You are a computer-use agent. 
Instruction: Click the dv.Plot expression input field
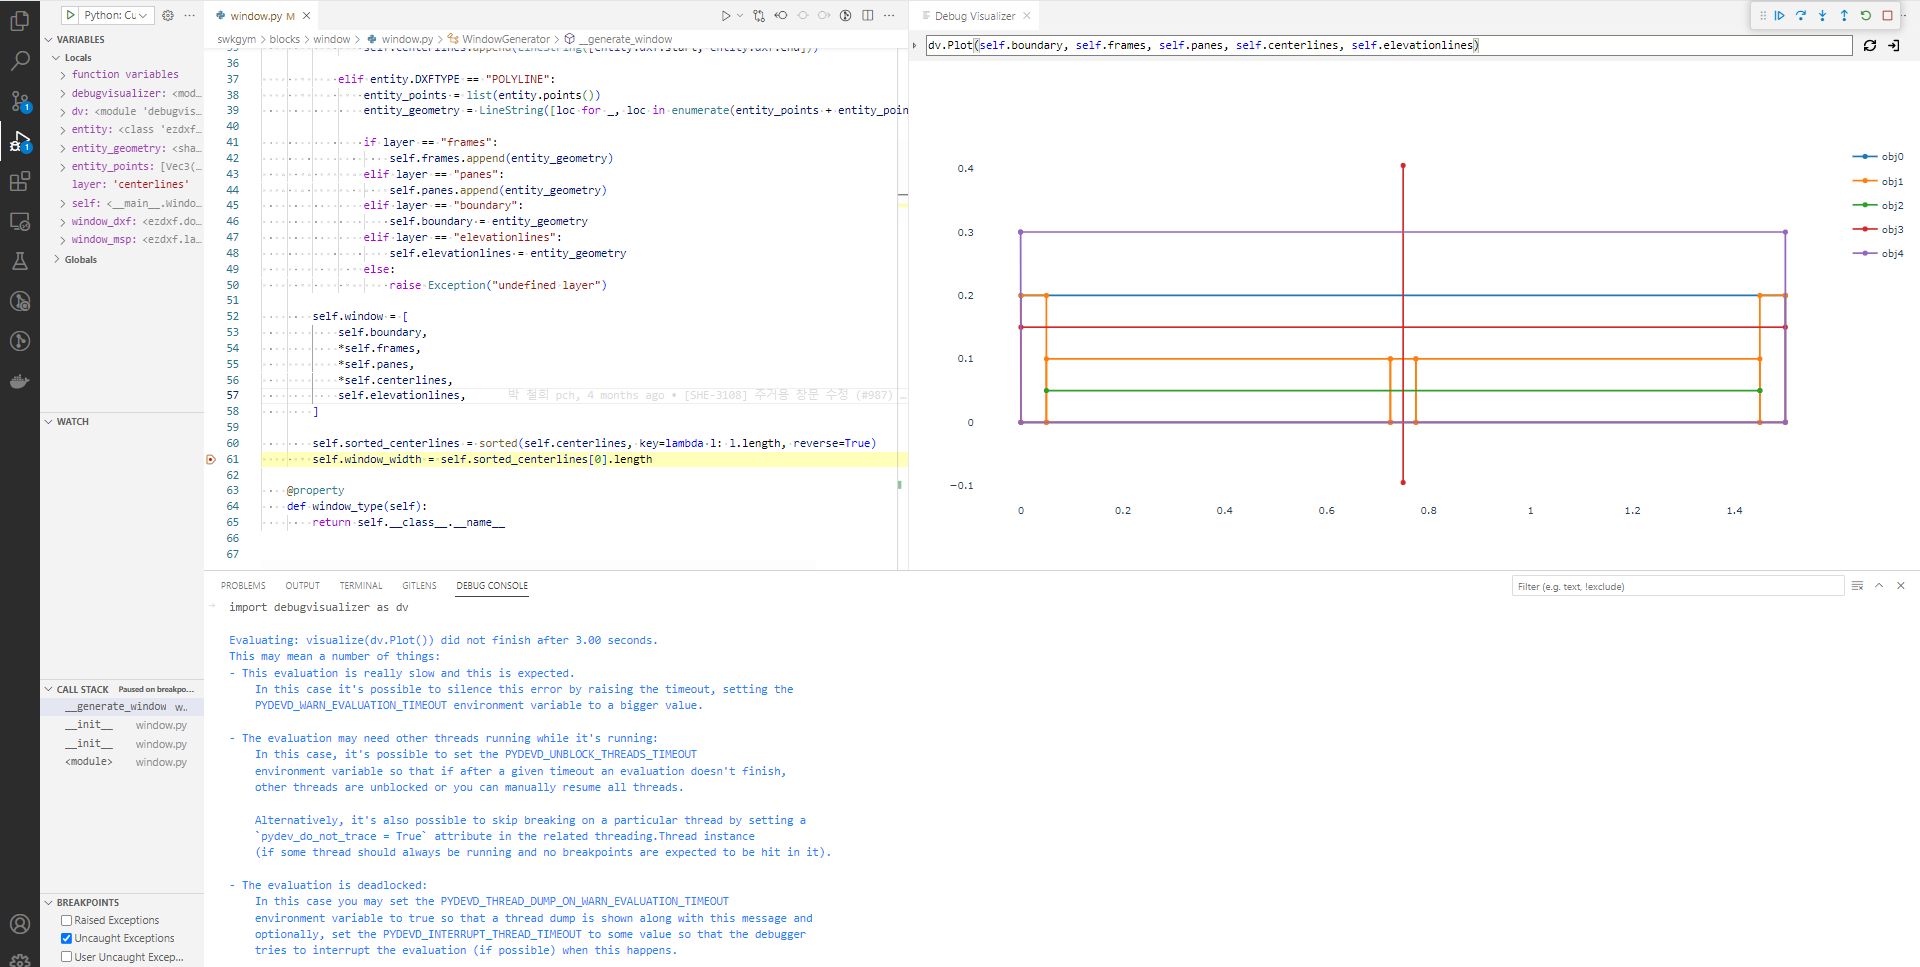1388,45
